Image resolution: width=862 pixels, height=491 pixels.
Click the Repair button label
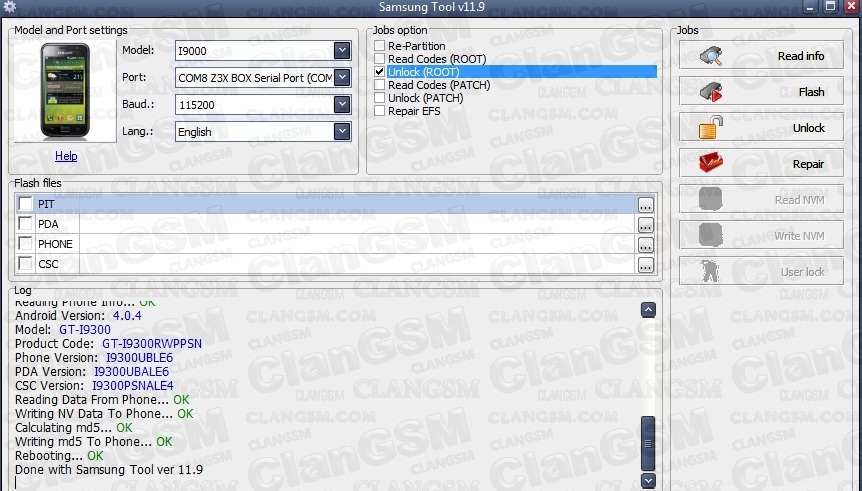pyautogui.click(x=808, y=164)
